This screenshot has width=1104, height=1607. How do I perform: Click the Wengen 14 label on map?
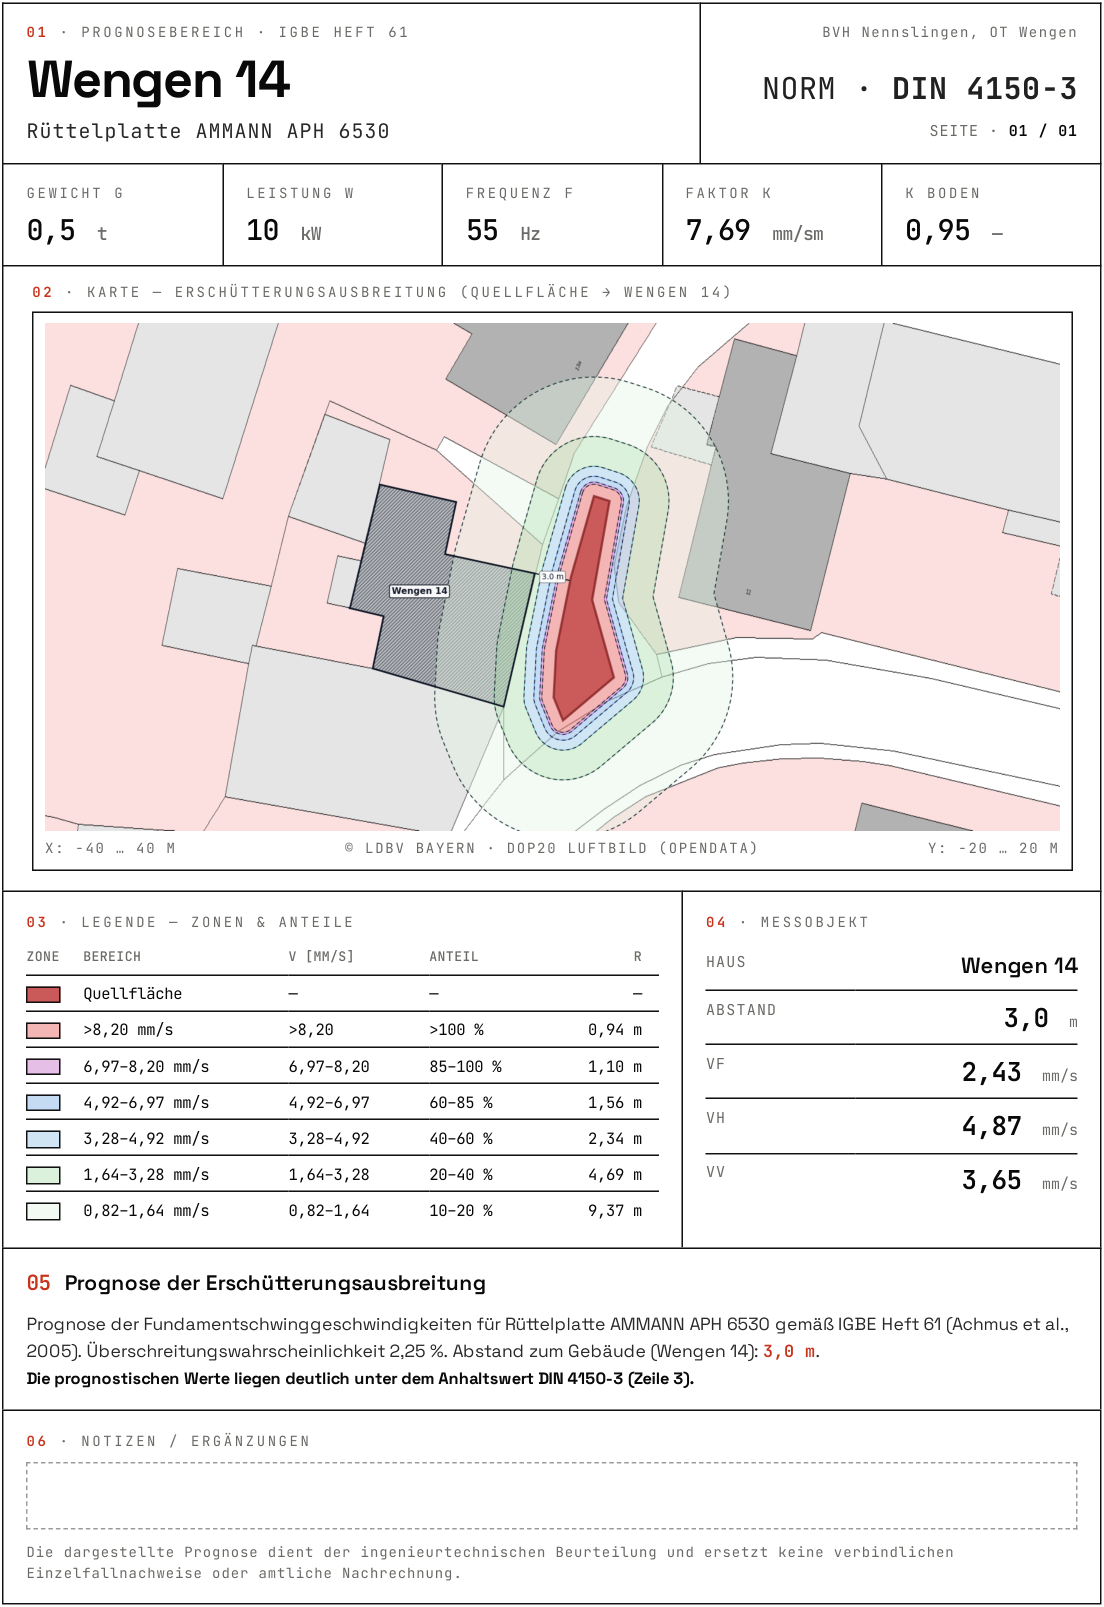419,591
